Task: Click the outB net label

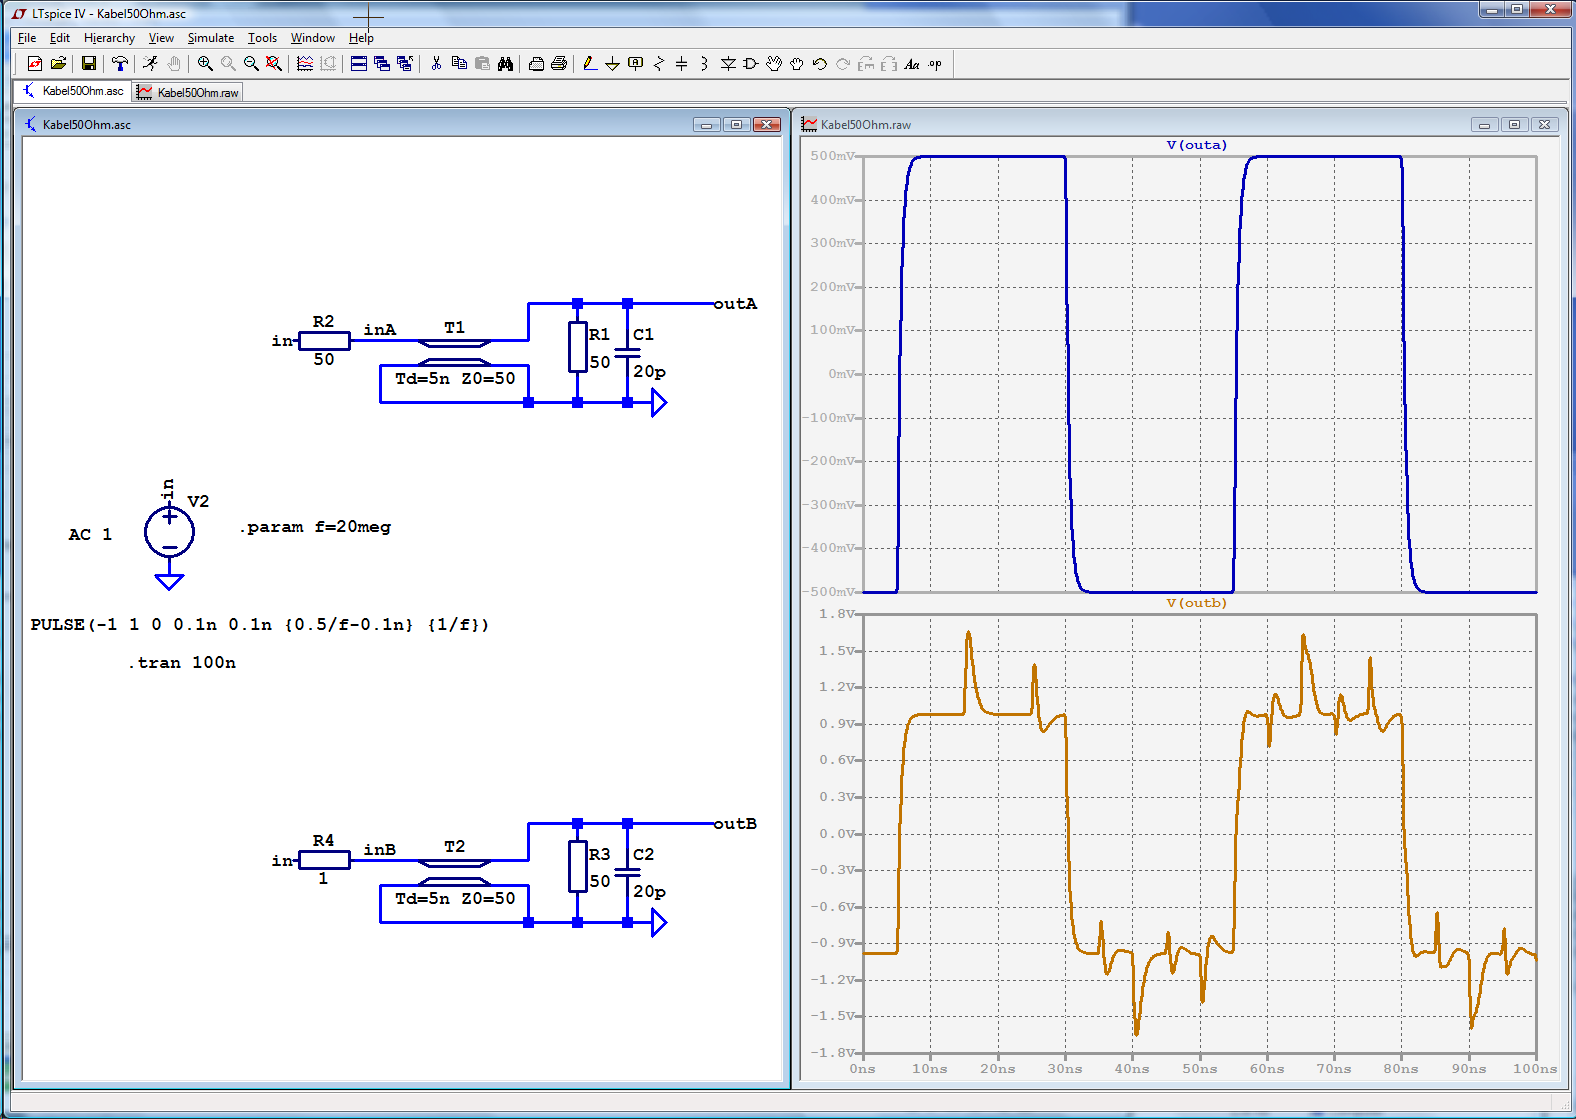Action: [735, 824]
